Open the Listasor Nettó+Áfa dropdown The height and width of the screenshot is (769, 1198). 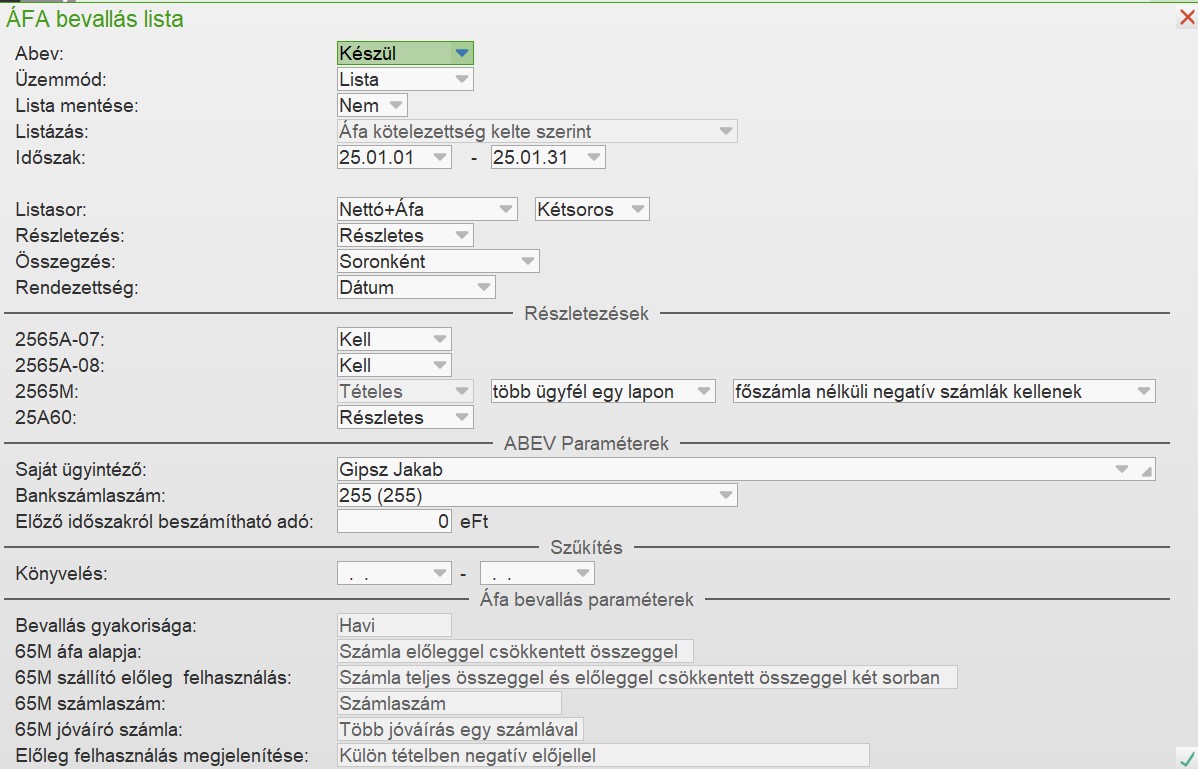click(x=427, y=209)
